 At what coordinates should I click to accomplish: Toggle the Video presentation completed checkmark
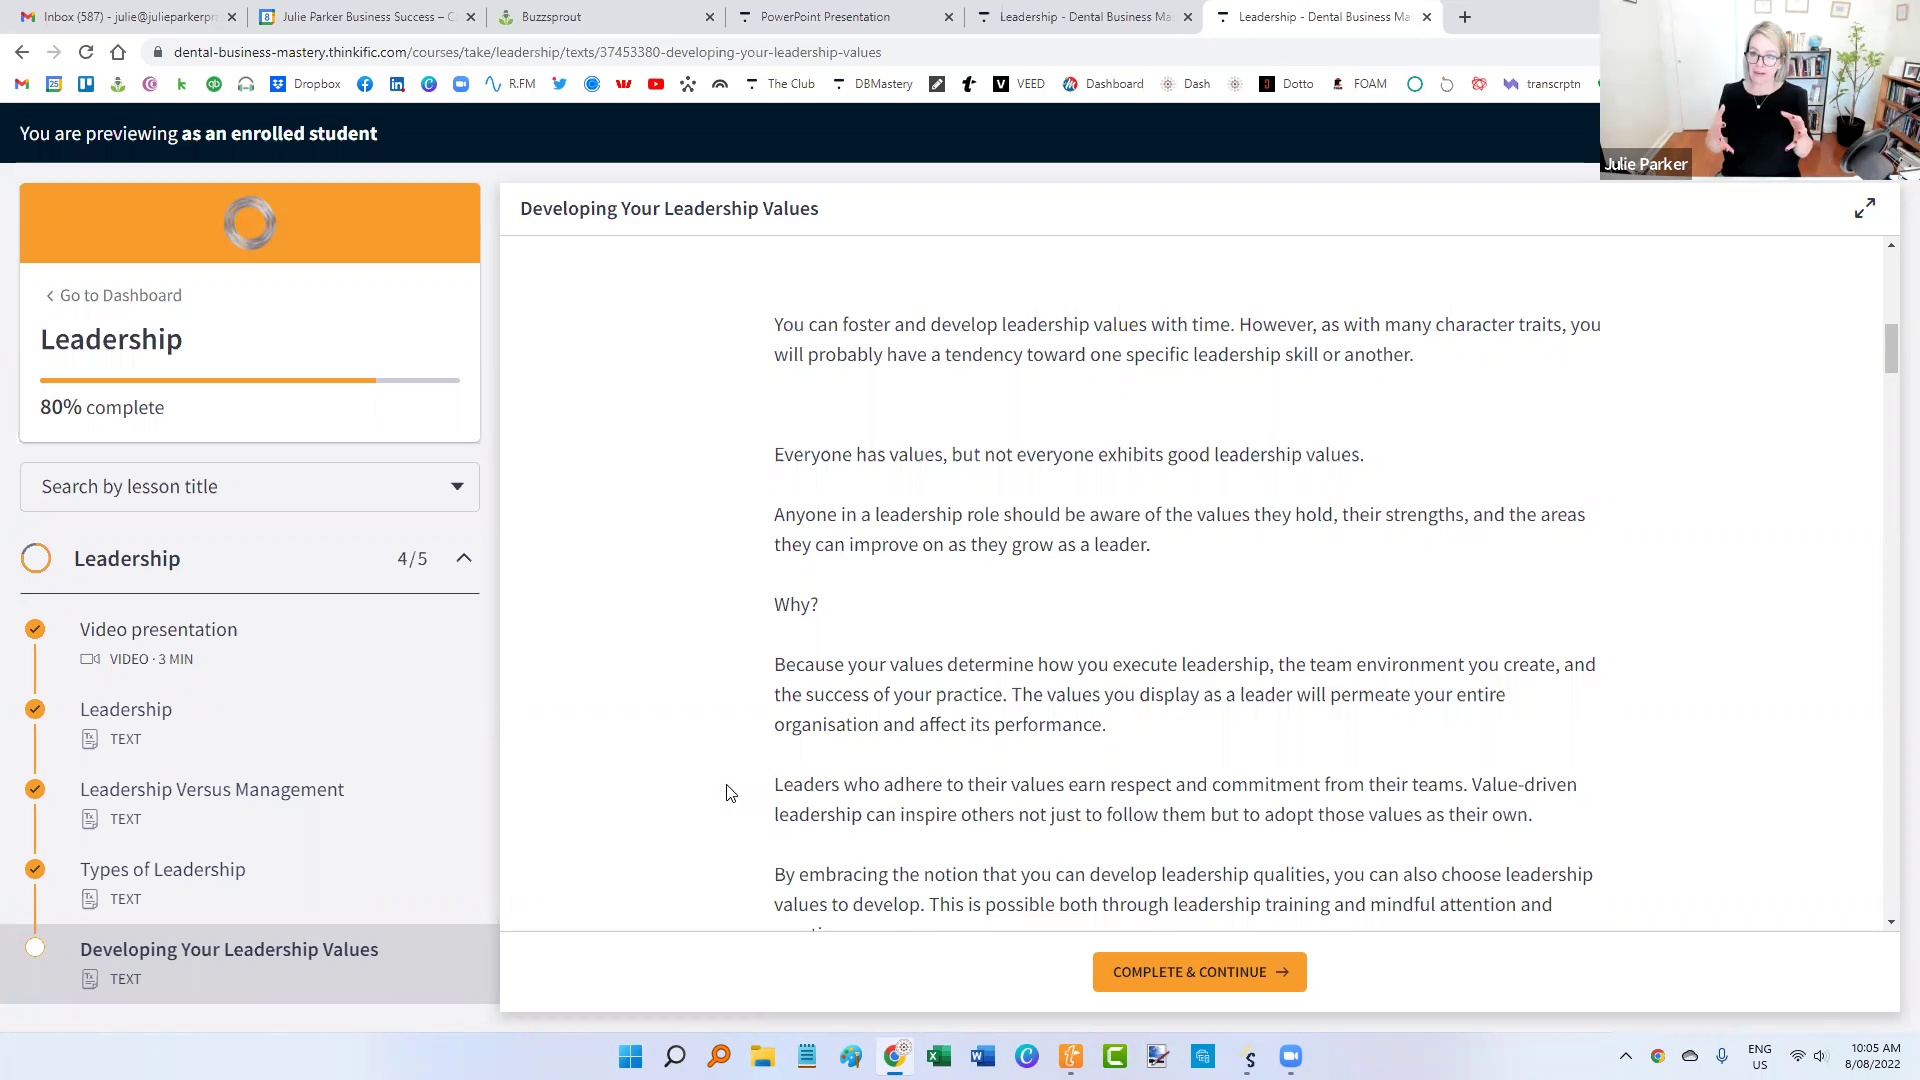tap(35, 629)
